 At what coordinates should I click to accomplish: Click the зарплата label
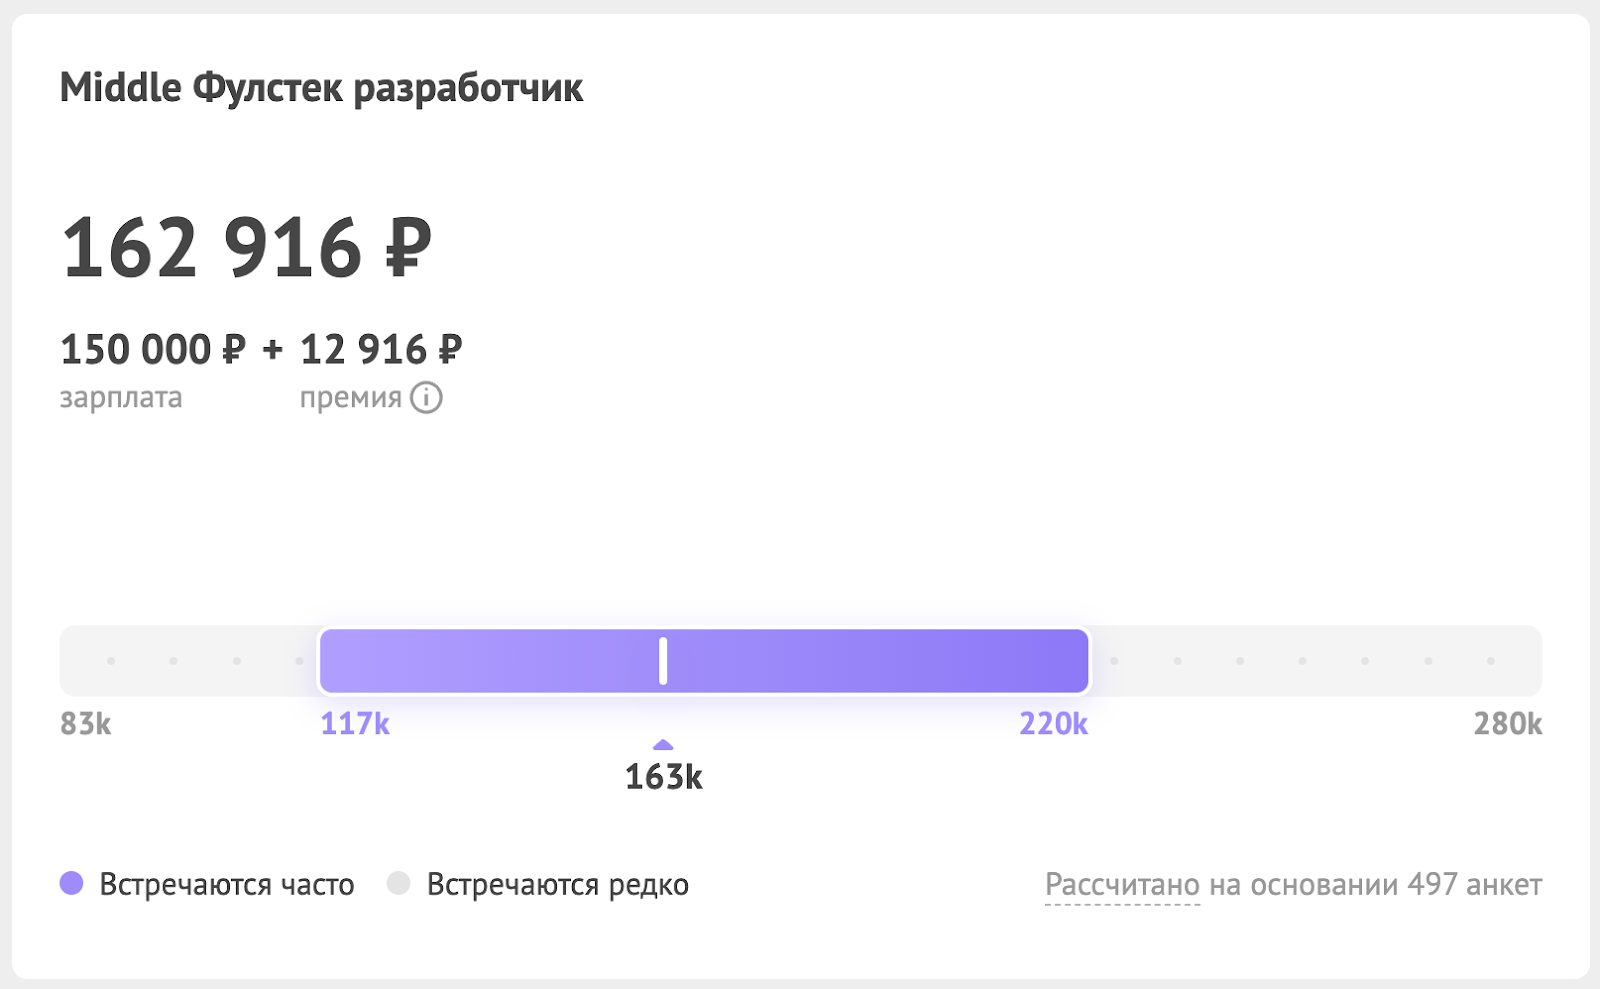pos(121,397)
